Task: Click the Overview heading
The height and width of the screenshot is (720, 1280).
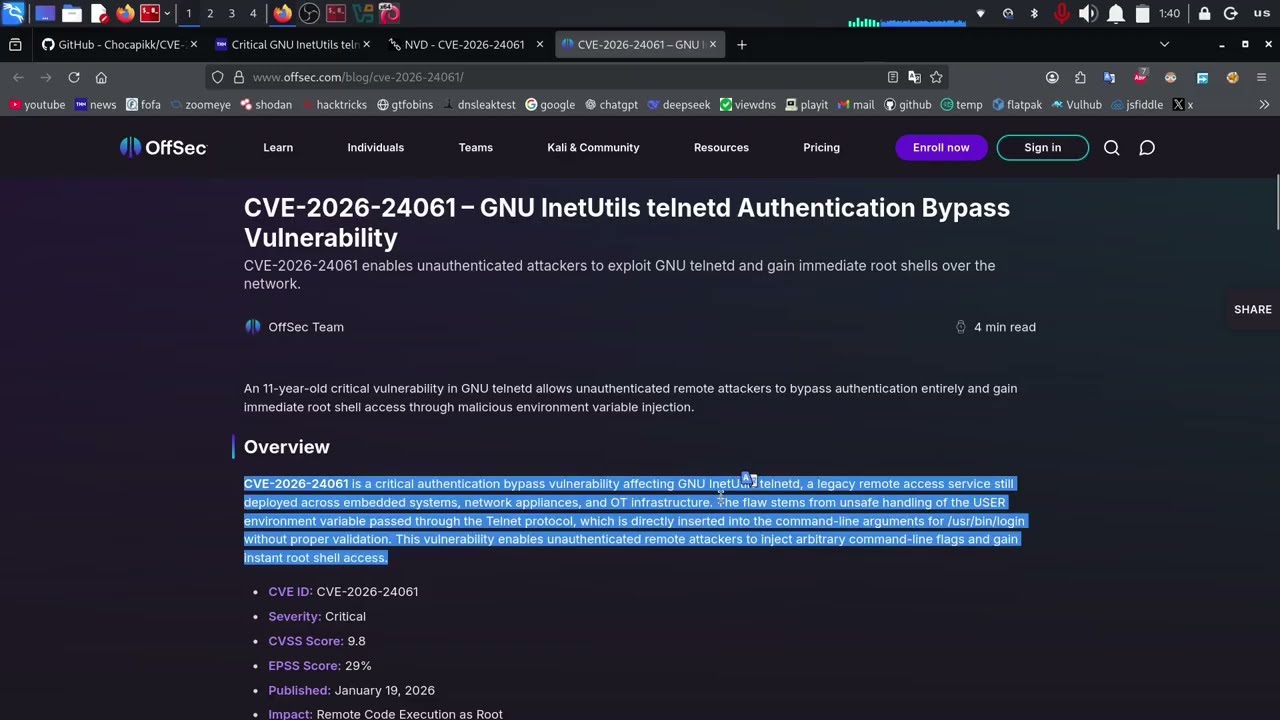Action: pos(286,447)
